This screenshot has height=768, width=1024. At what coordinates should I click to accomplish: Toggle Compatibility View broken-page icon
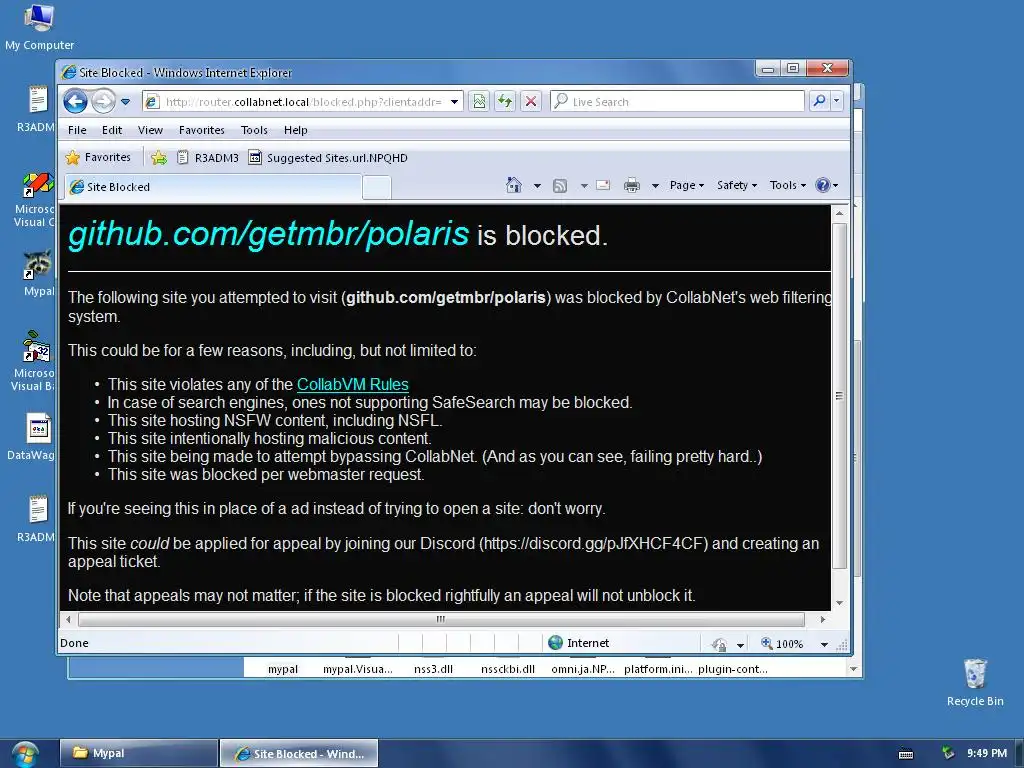coord(479,101)
